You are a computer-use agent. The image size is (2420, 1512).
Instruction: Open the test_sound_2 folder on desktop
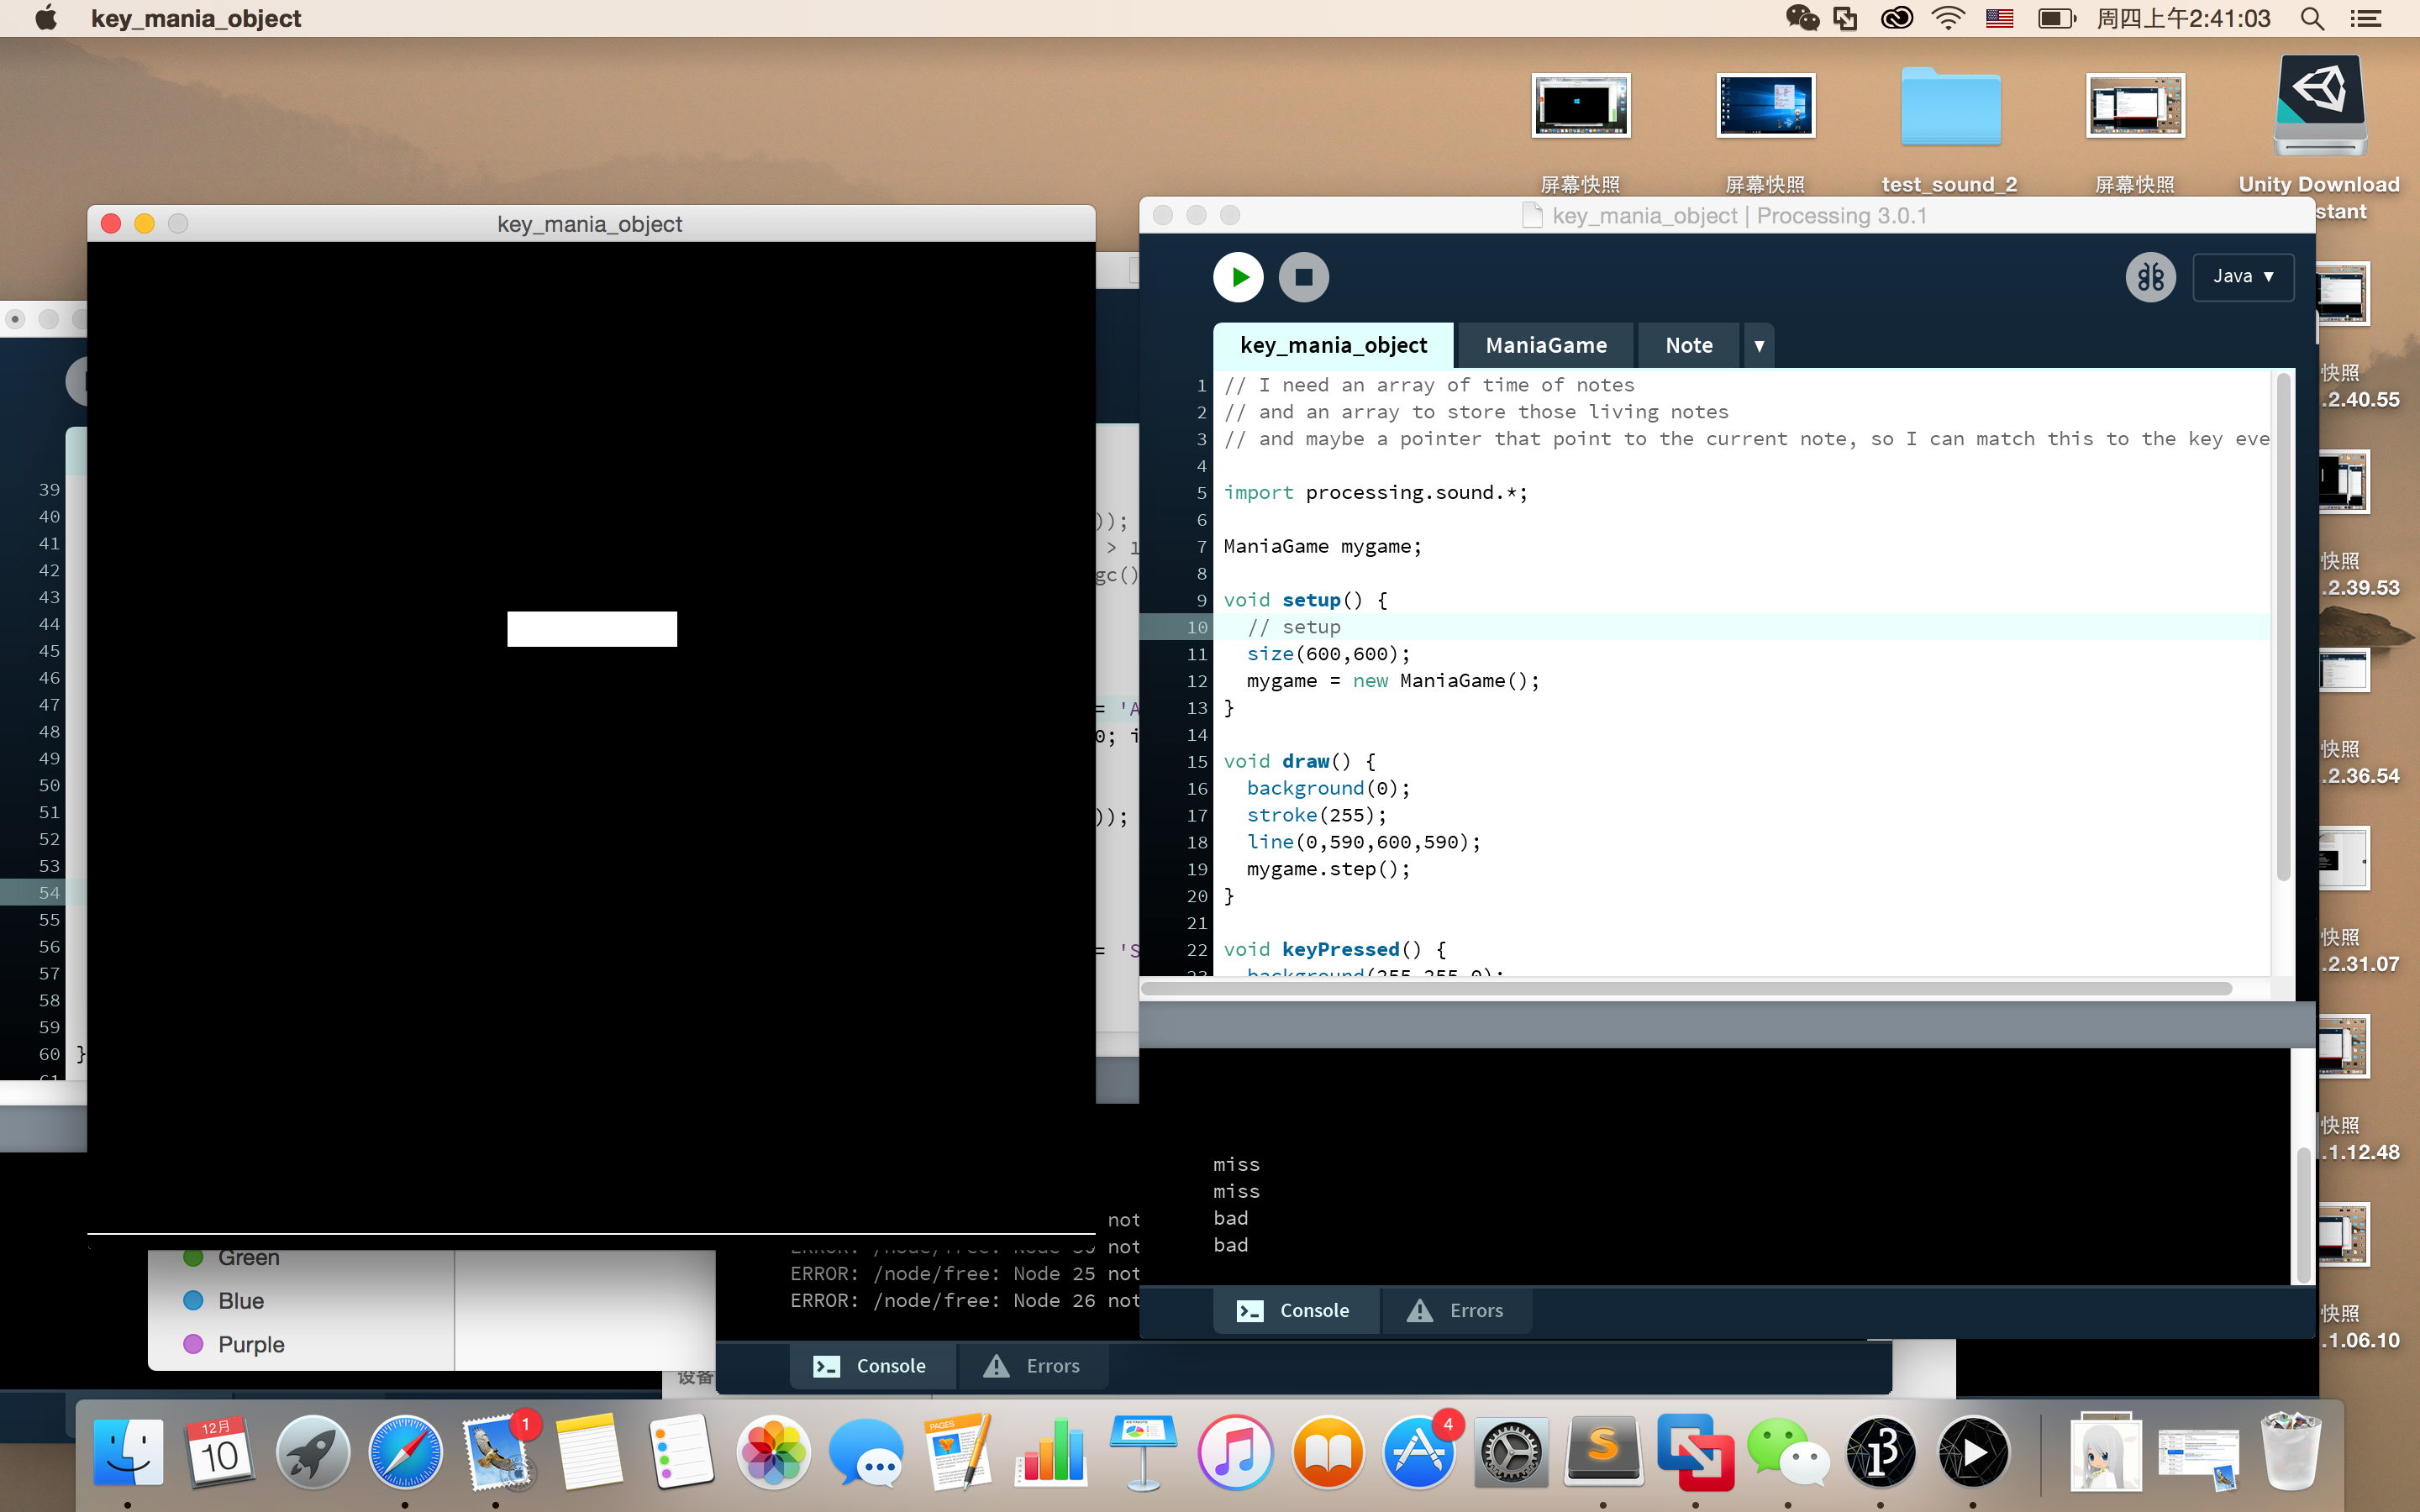(1950, 130)
